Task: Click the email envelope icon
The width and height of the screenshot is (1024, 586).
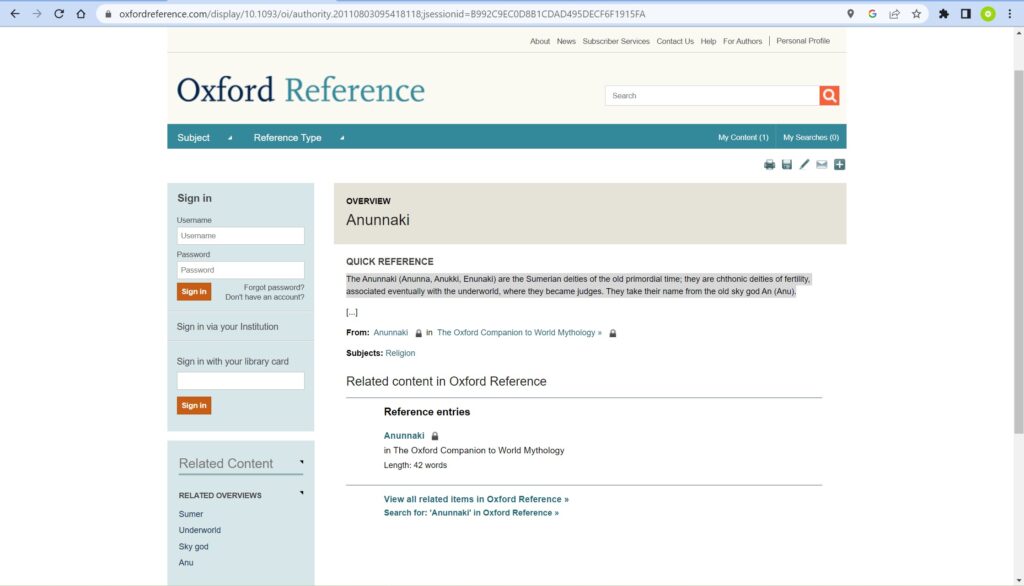Action: [x=822, y=165]
